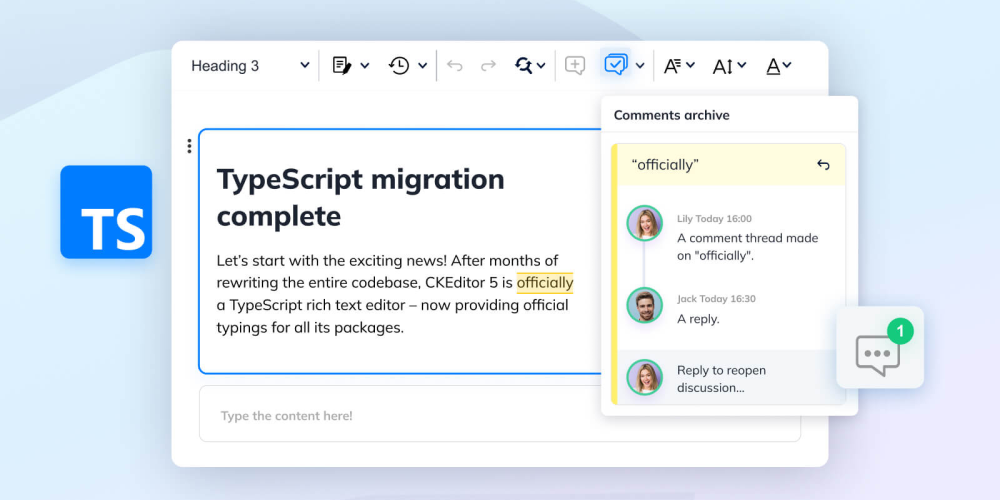This screenshot has height=500, width=1000.
Task: Click the add comment icon
Action: pos(575,65)
